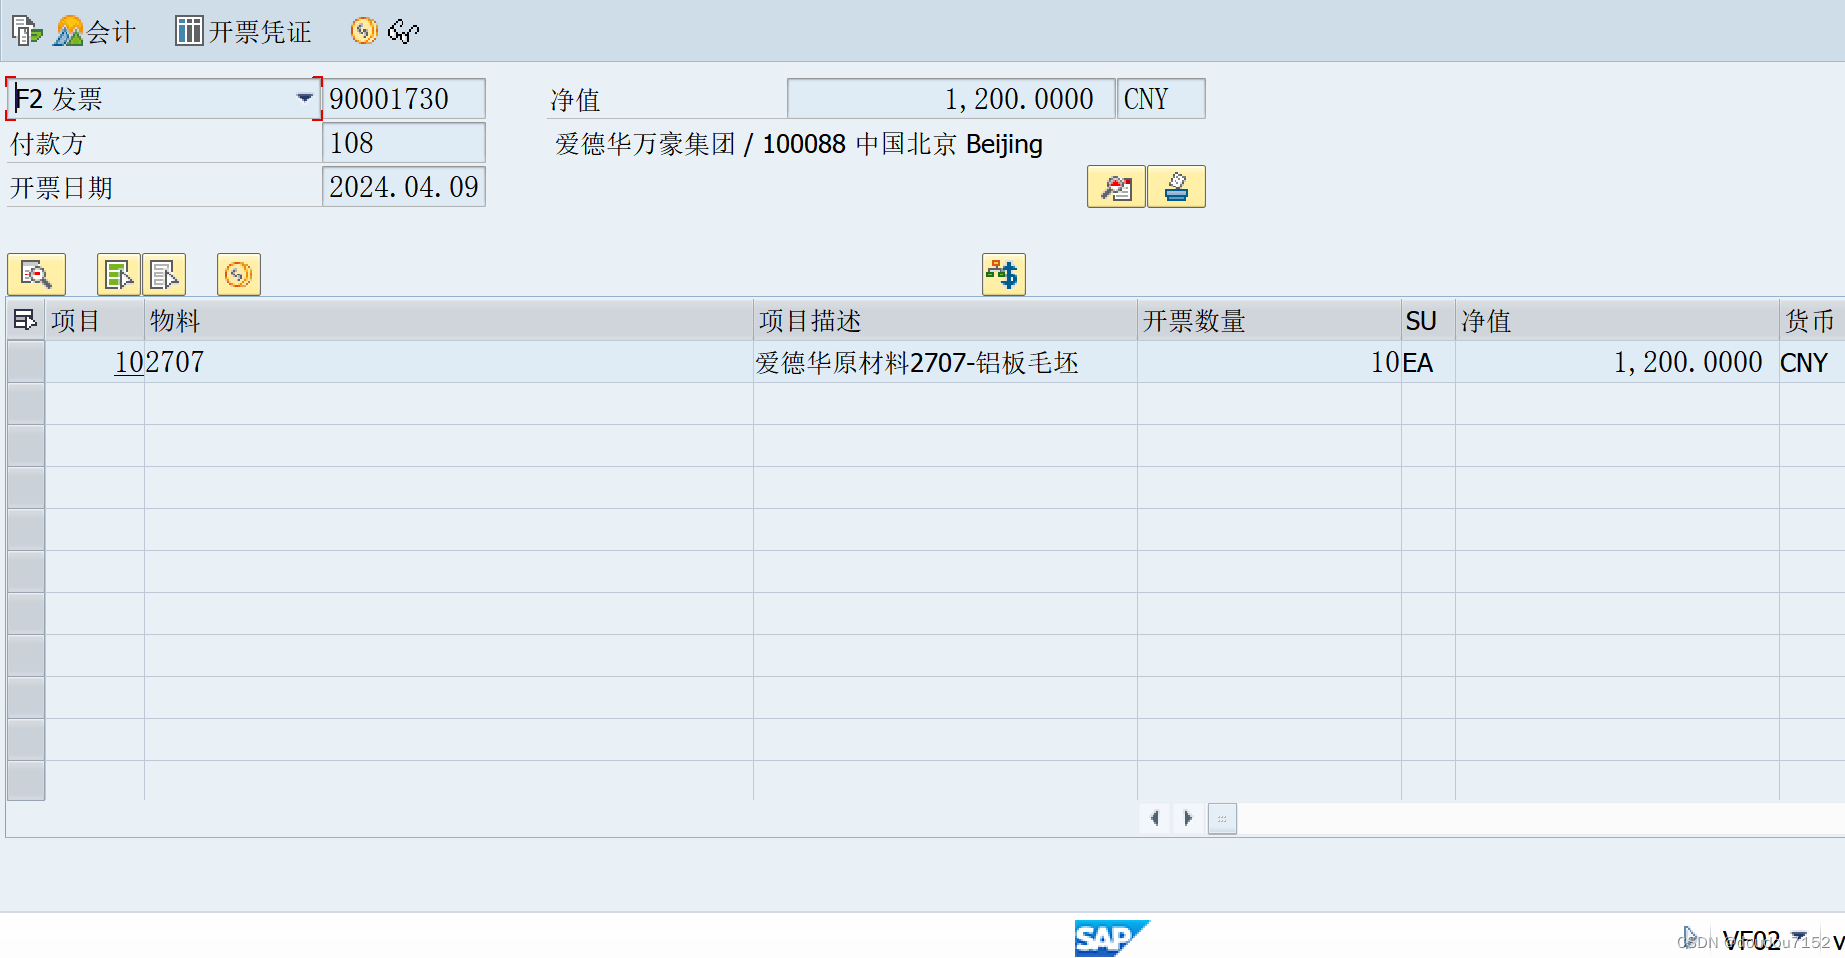Open table layout settings at bottom right
Screen dimensions: 1845x958
click(1221, 818)
